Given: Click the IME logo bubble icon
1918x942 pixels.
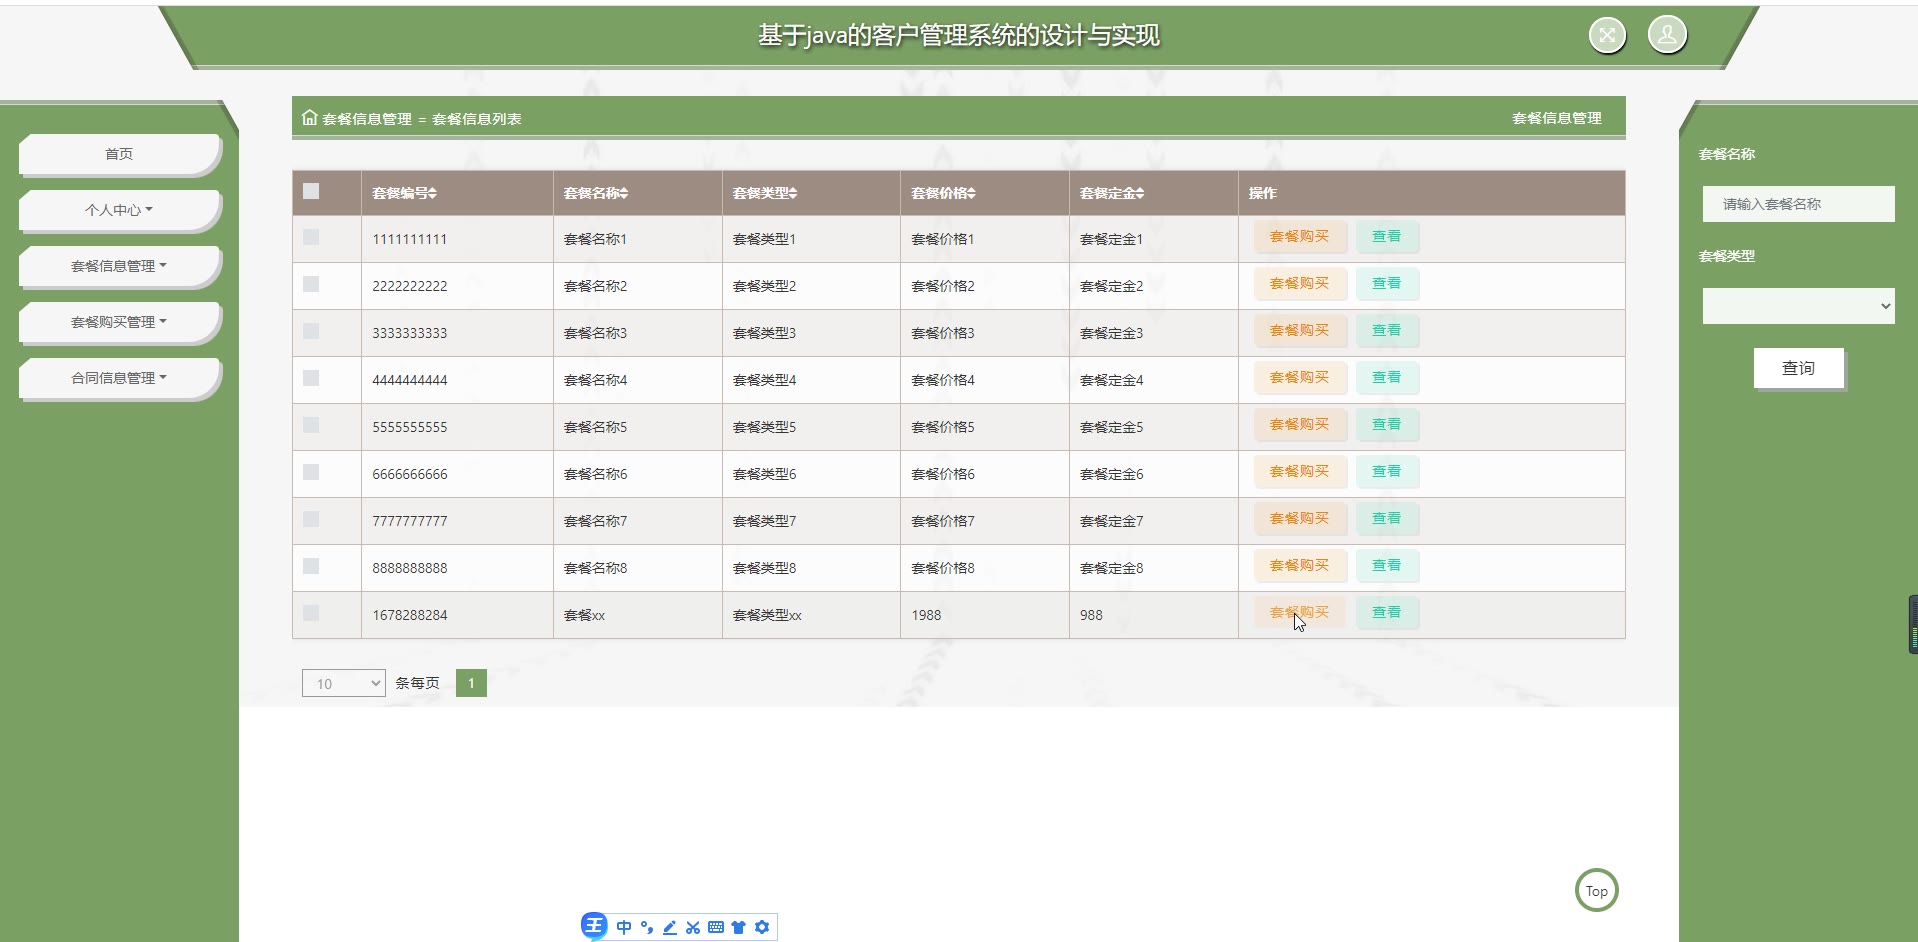Looking at the screenshot, I should [594, 926].
